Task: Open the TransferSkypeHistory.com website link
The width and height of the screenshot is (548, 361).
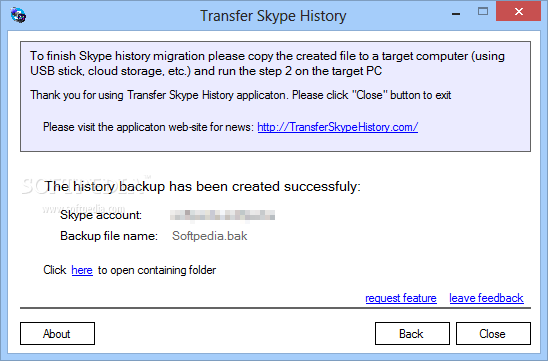Action: [338, 127]
